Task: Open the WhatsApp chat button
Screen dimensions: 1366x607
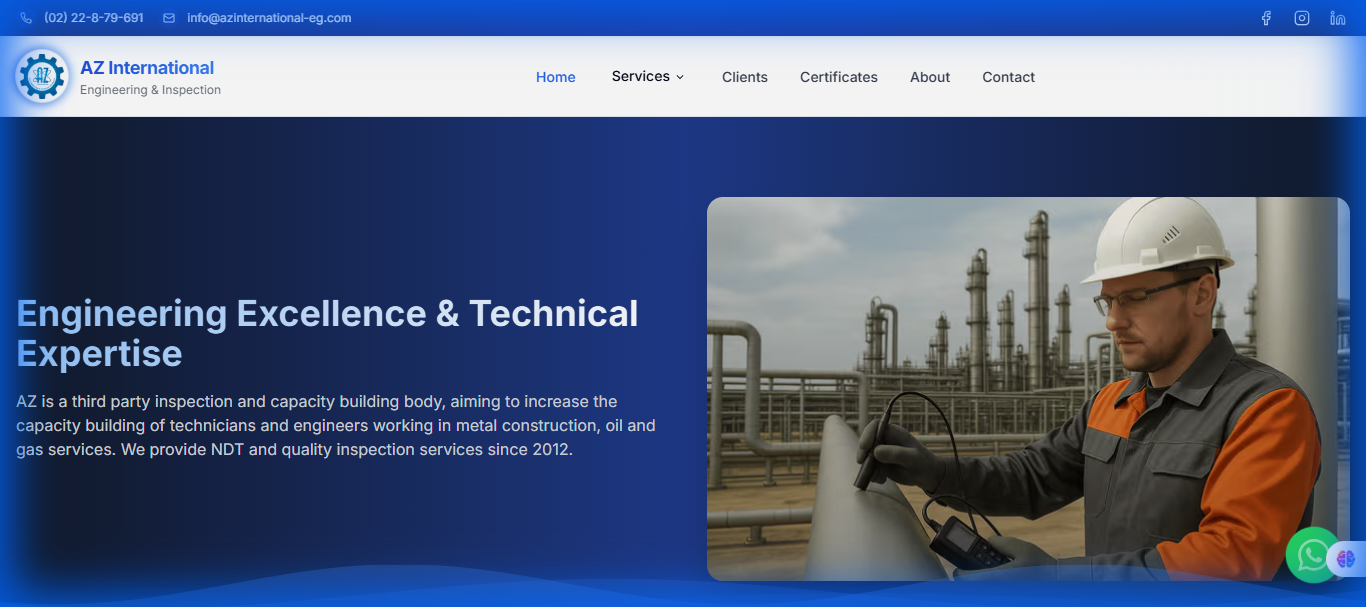Action: (1312, 556)
